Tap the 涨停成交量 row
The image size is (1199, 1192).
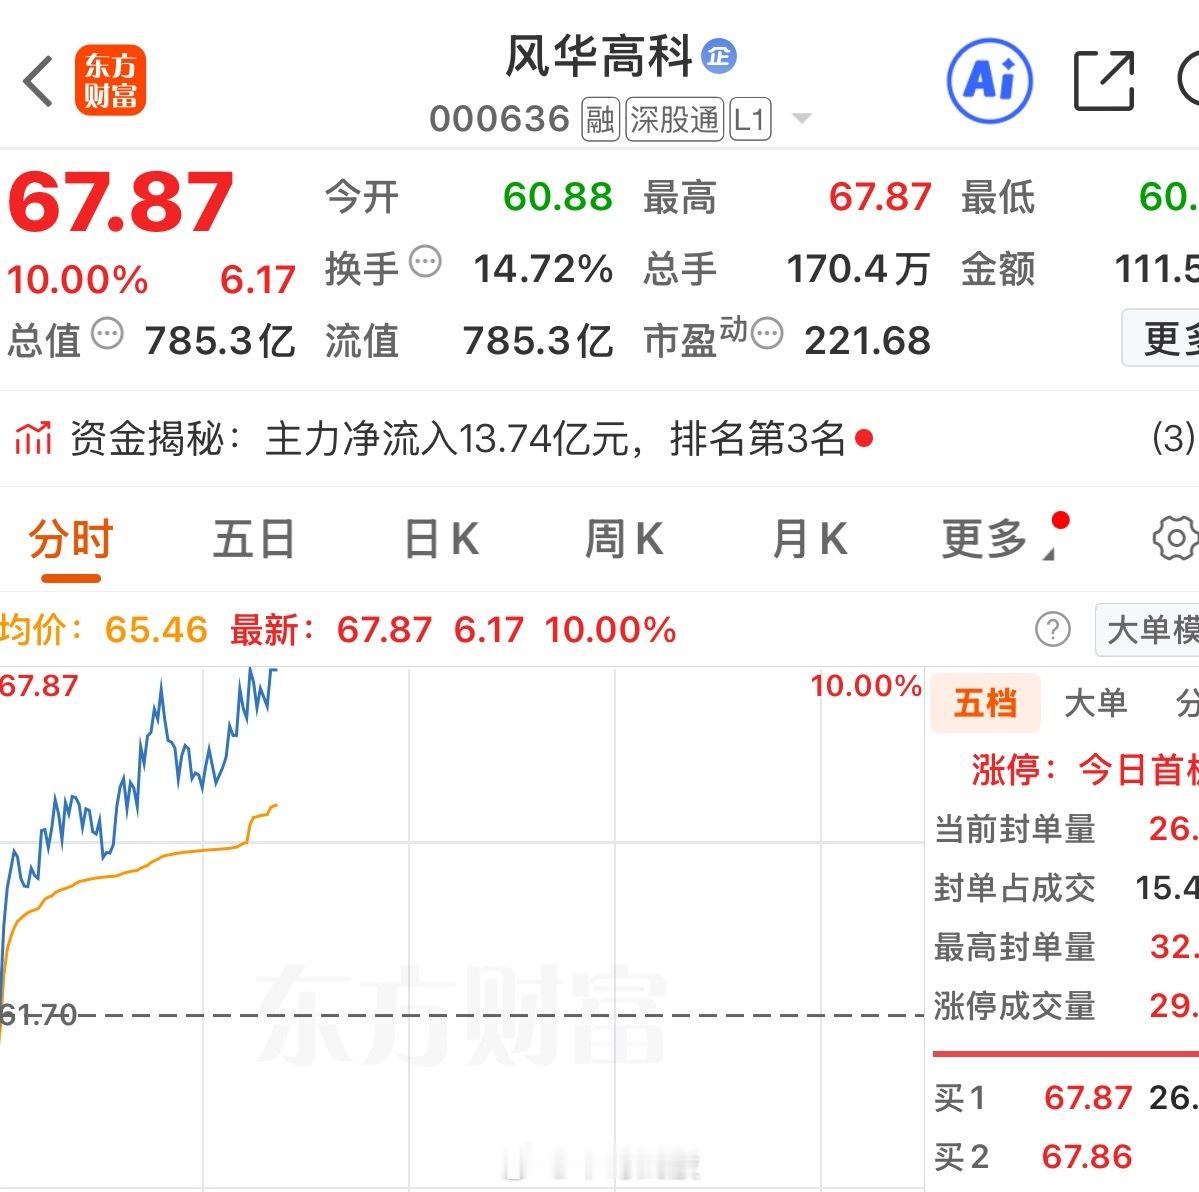tap(1066, 1005)
